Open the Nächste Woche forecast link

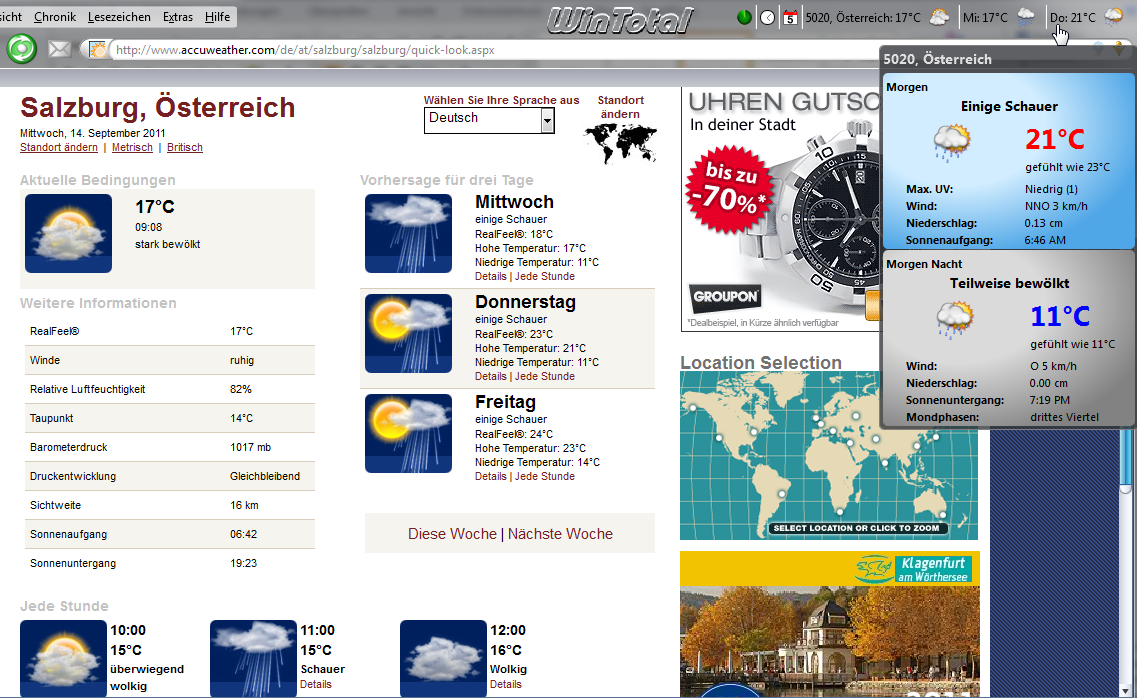(x=561, y=533)
